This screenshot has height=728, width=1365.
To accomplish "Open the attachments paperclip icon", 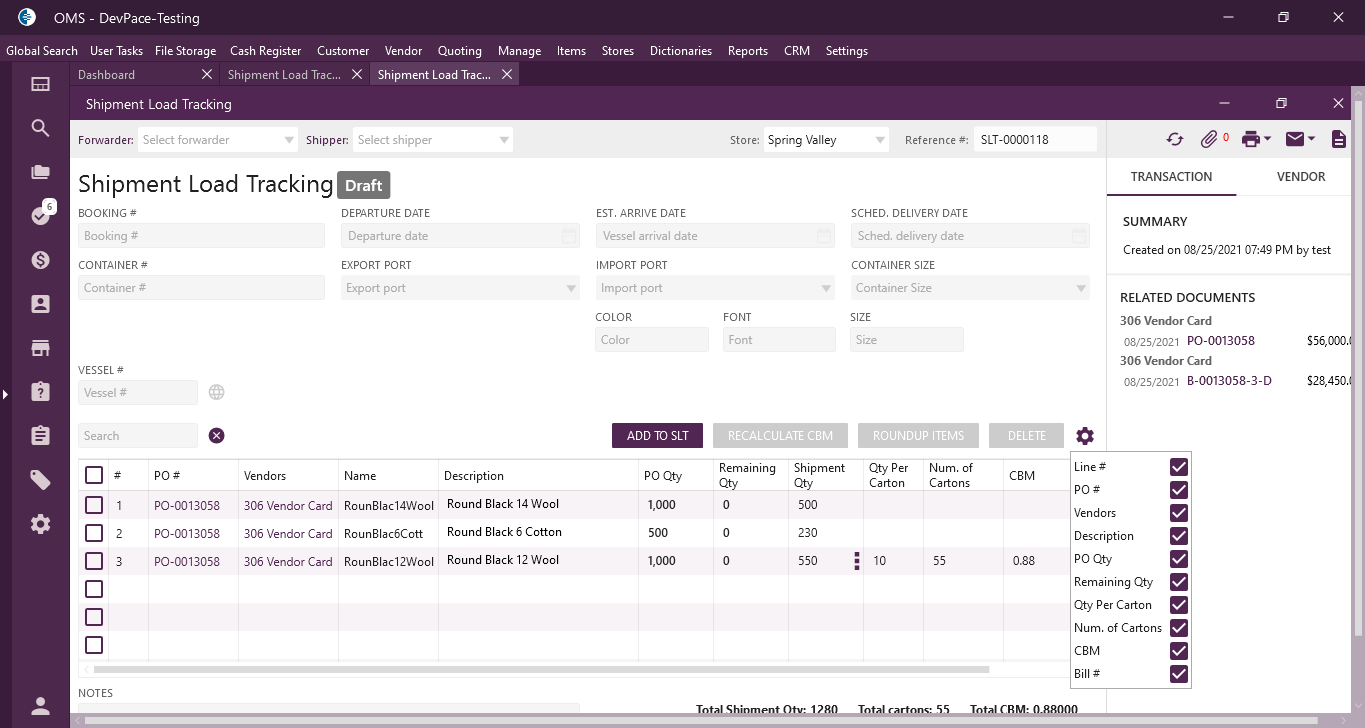I will tap(1209, 140).
